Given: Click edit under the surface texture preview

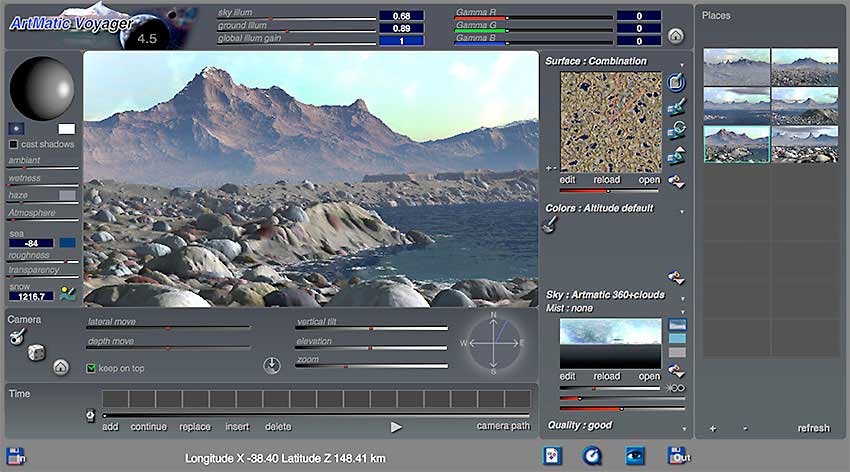Looking at the screenshot, I should 567,180.
